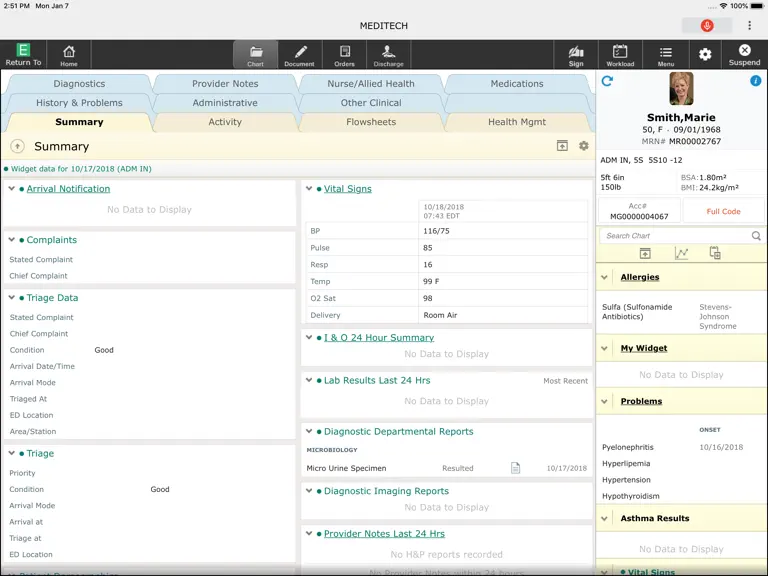768x576 pixels.
Task: Collapse the Asthma Results panel chevron
Action: pyautogui.click(x=604, y=518)
